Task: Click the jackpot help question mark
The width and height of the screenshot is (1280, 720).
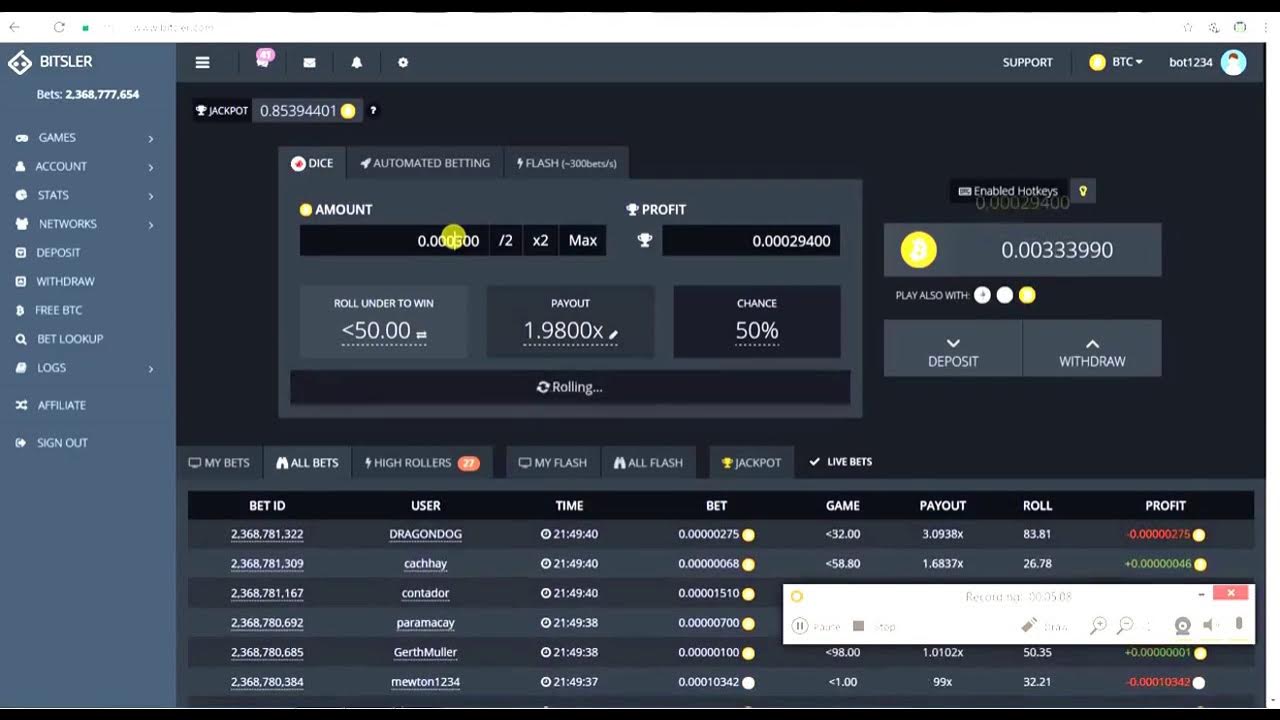Action: coord(373,110)
